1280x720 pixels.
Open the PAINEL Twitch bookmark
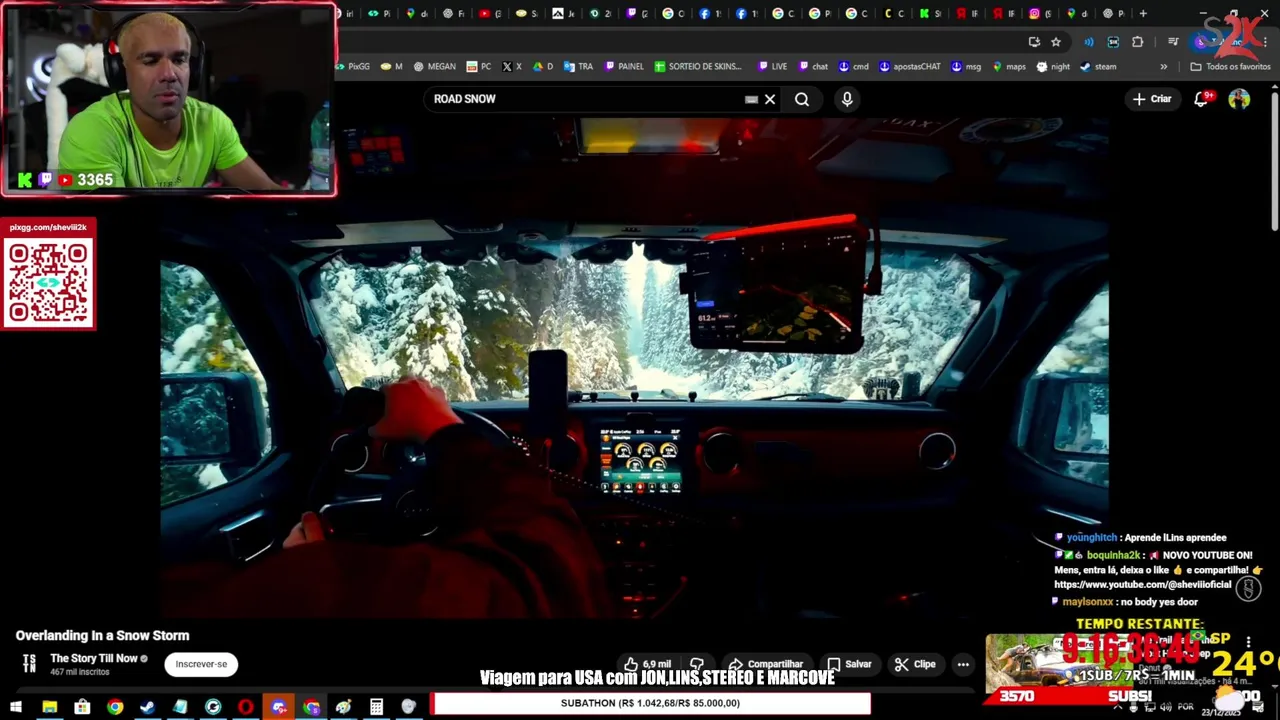point(624,66)
